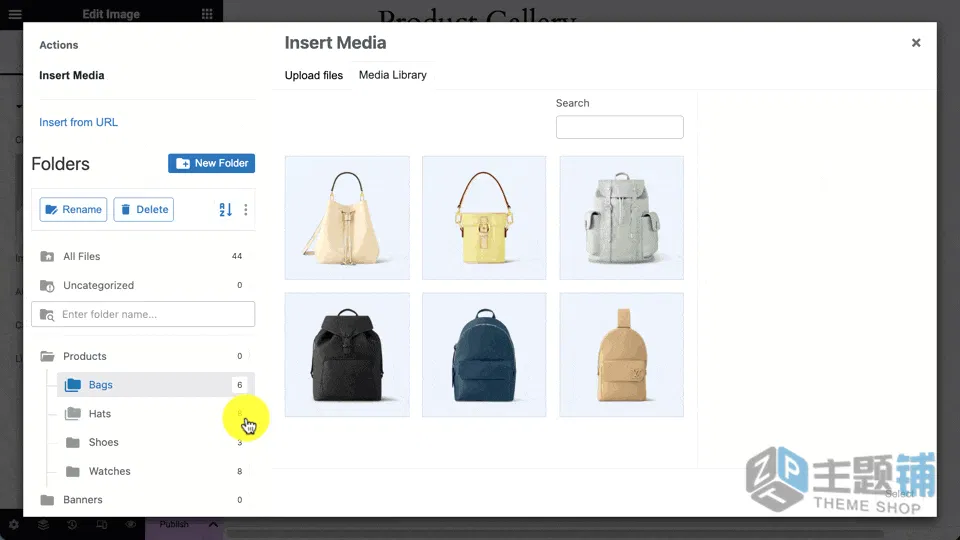Close the Insert Media dialog
The image size is (960, 540).
[916, 43]
